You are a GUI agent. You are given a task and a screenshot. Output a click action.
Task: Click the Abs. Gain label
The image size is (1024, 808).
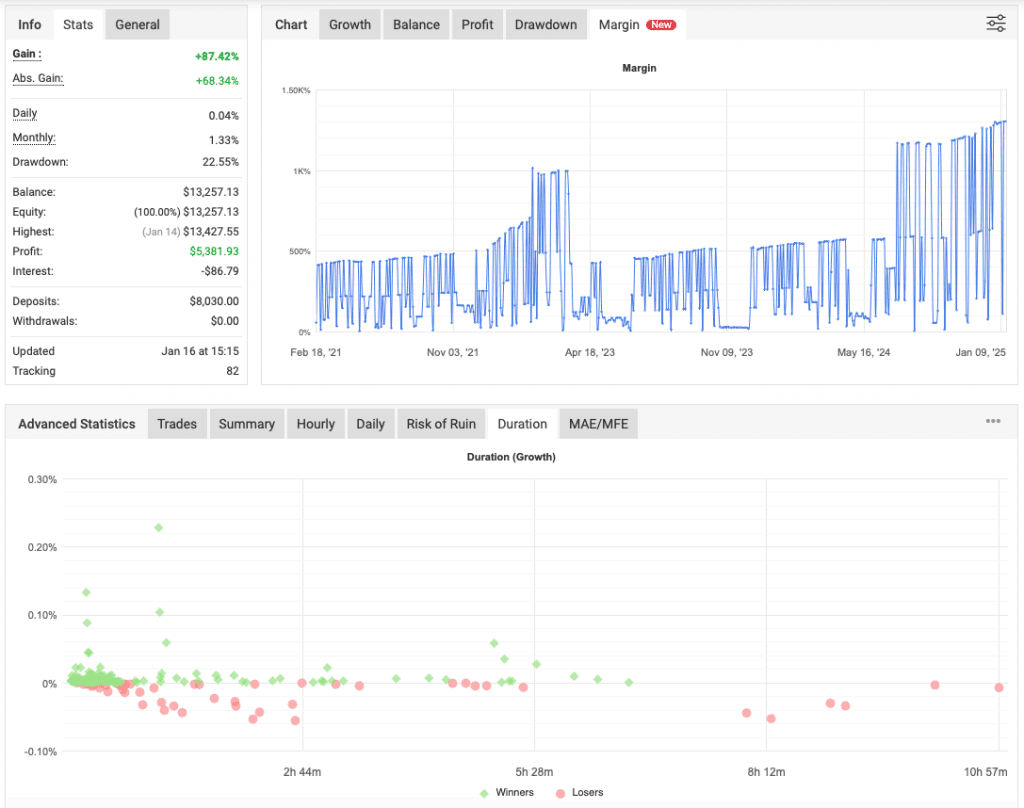(37, 78)
